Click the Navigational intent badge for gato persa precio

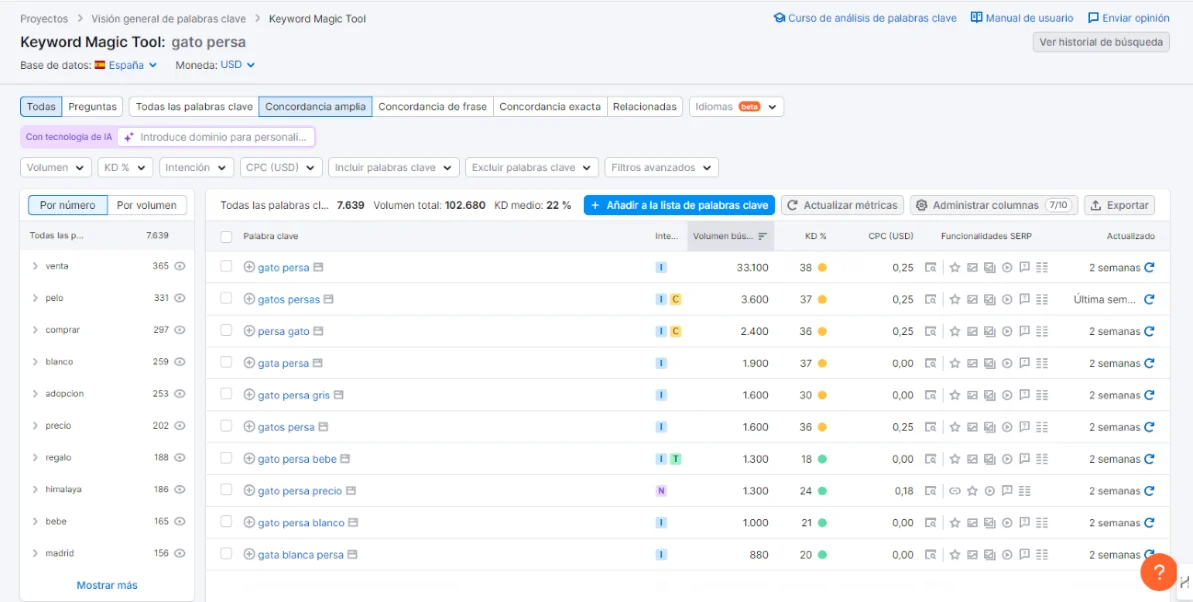(661, 492)
